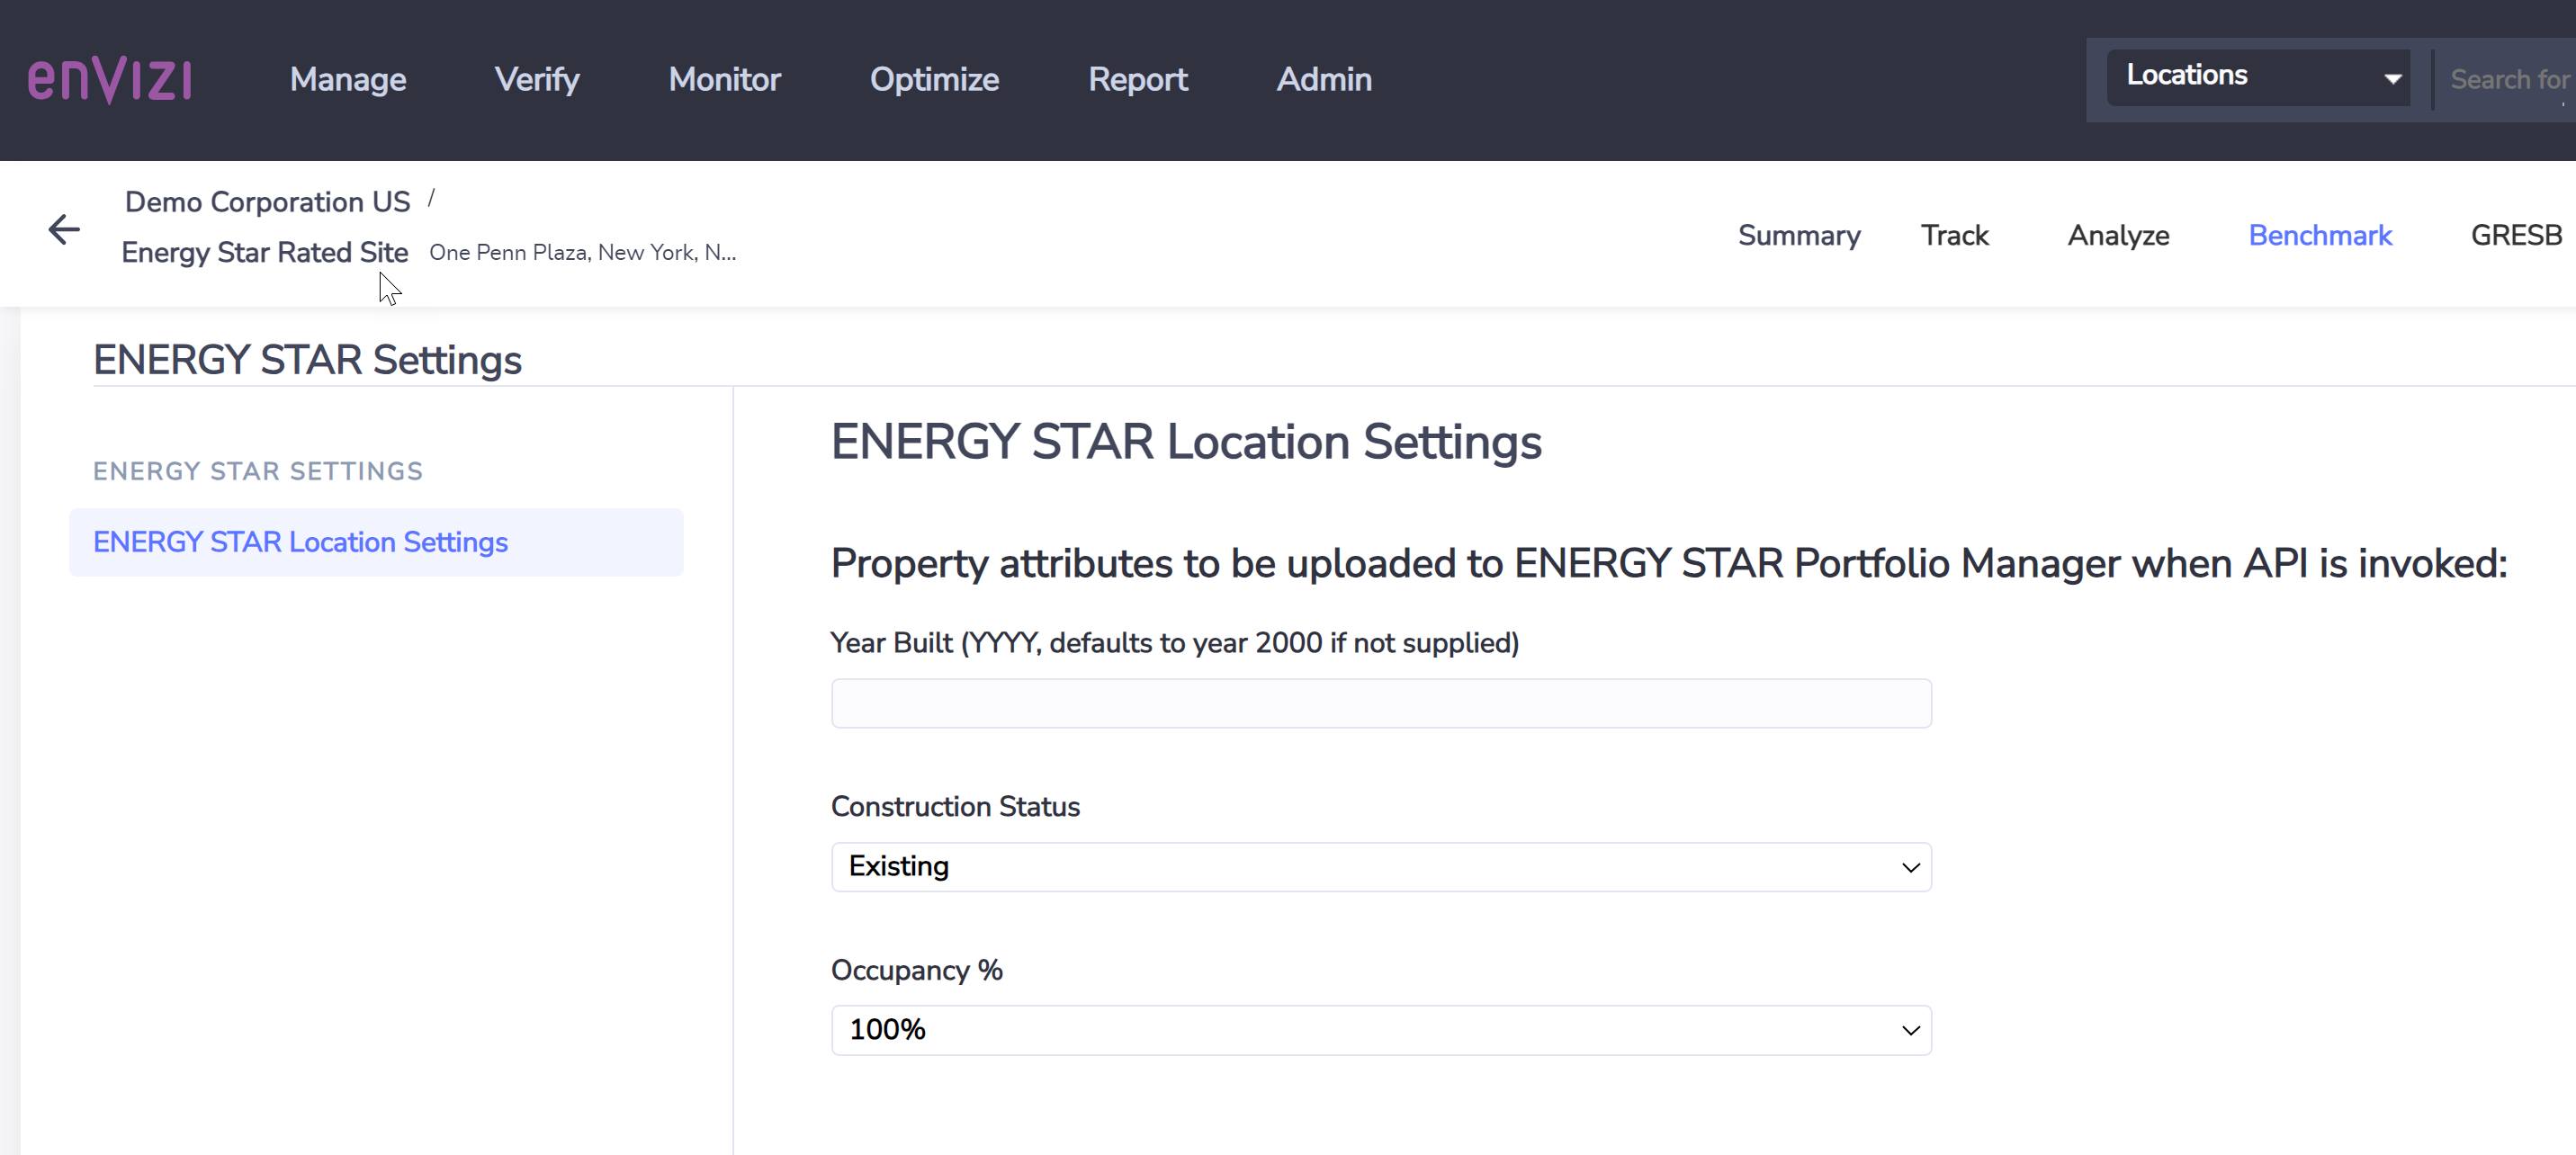The width and height of the screenshot is (2576, 1155).
Task: Open the Admin menu
Action: pos(1324,79)
